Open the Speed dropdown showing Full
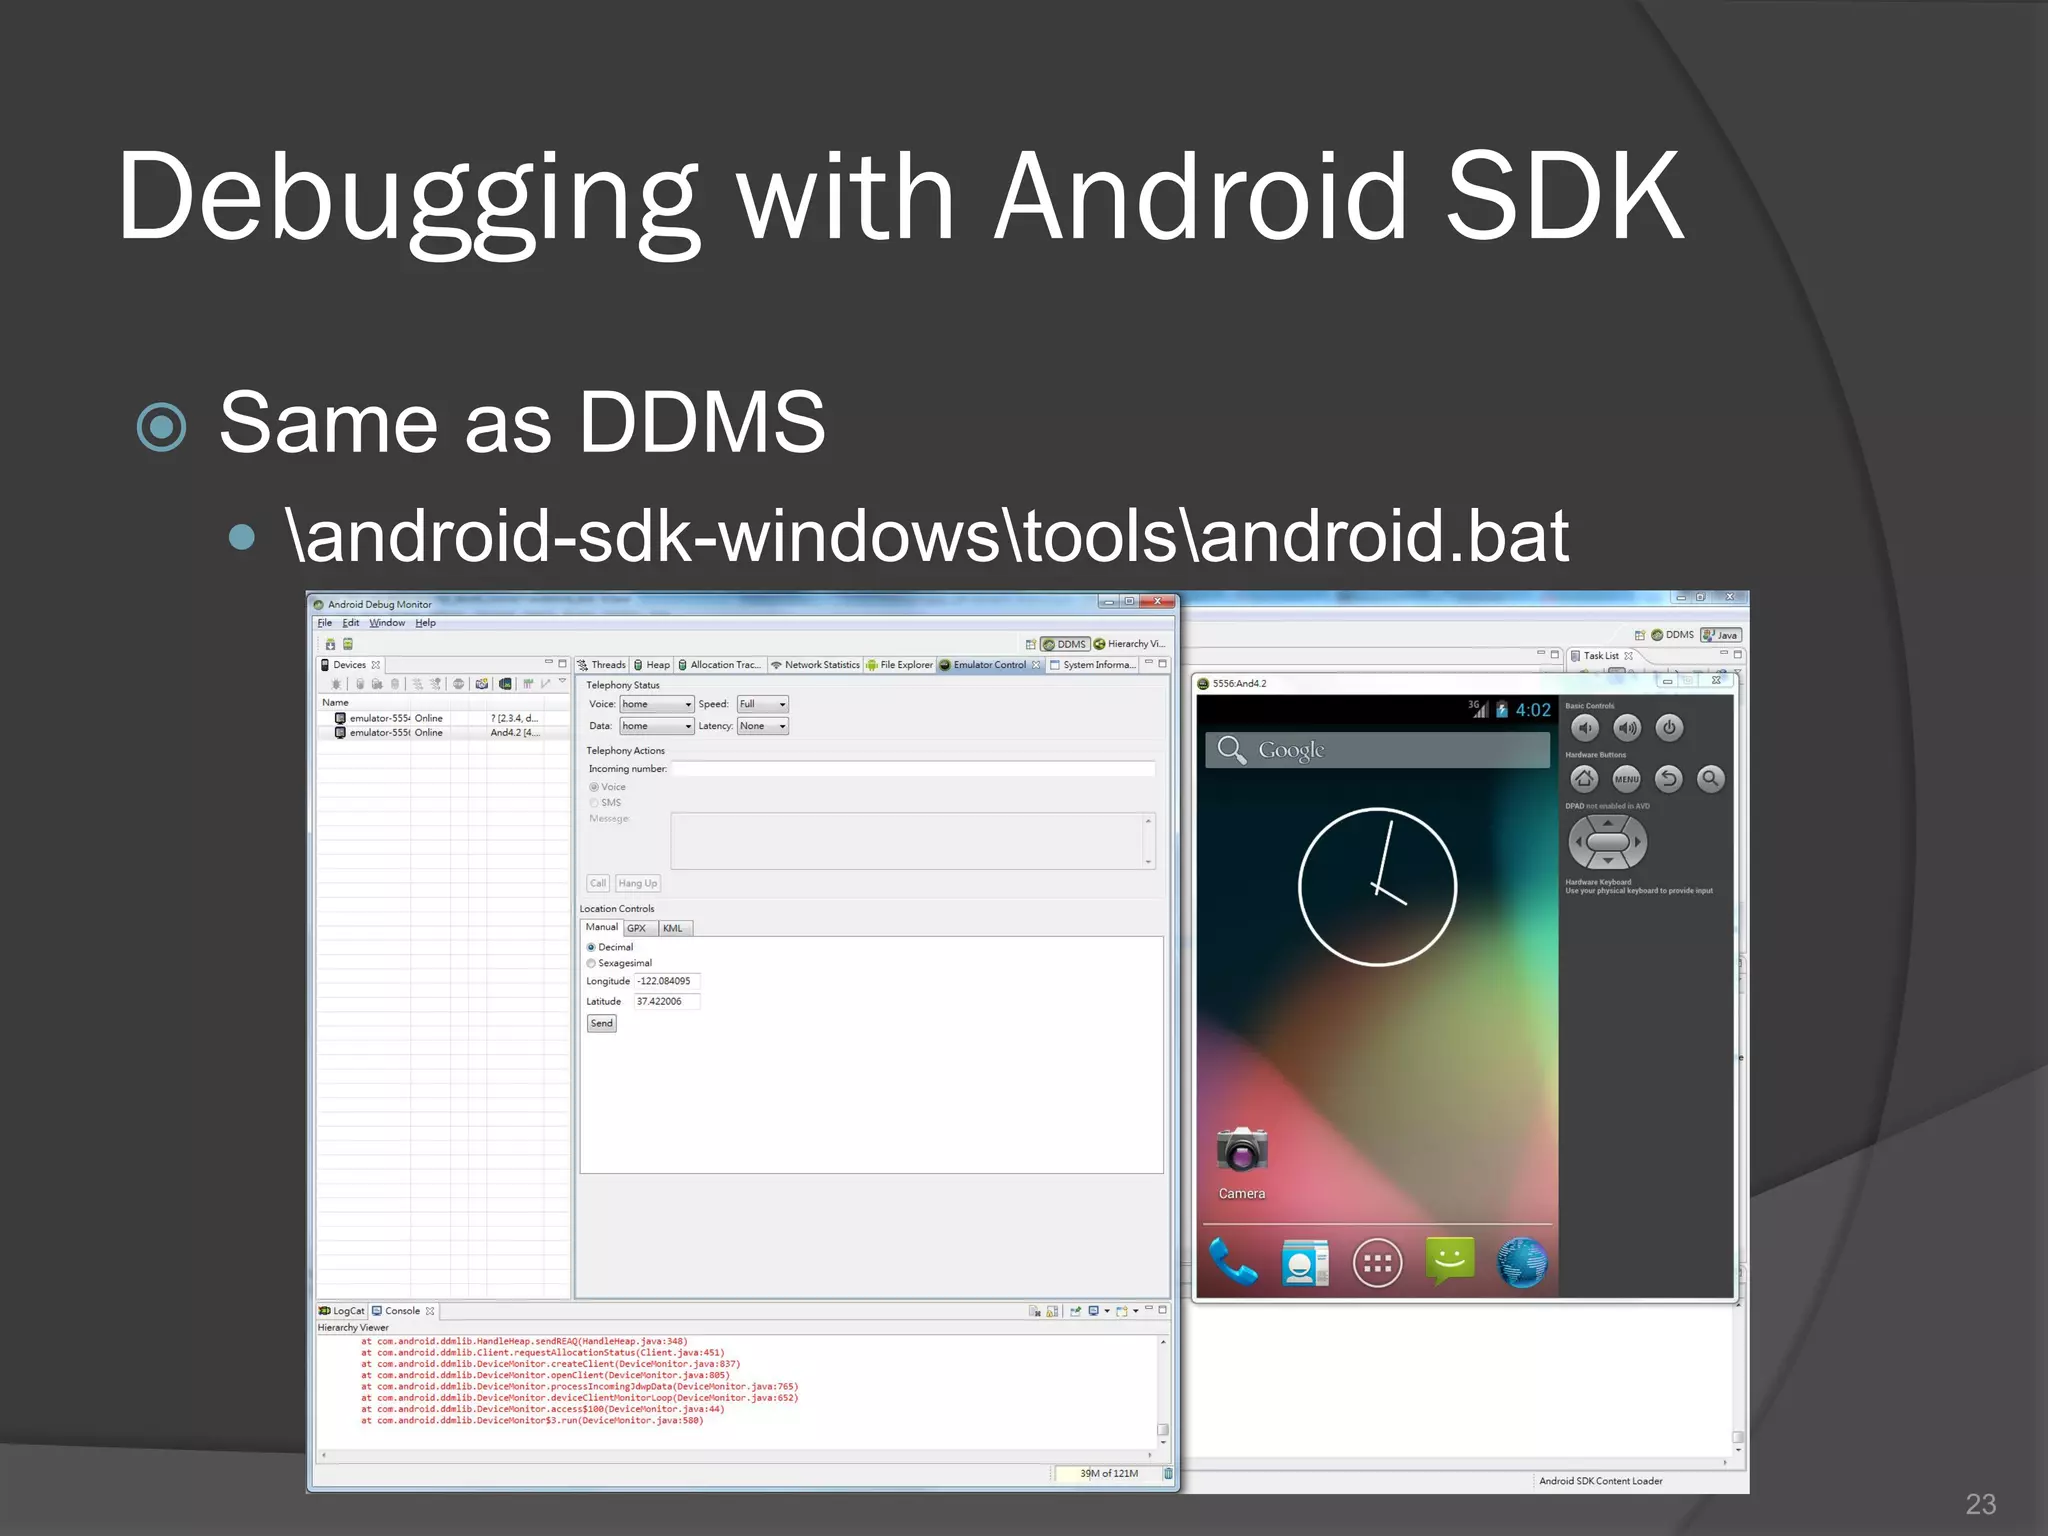The width and height of the screenshot is (2048, 1536). [x=763, y=704]
